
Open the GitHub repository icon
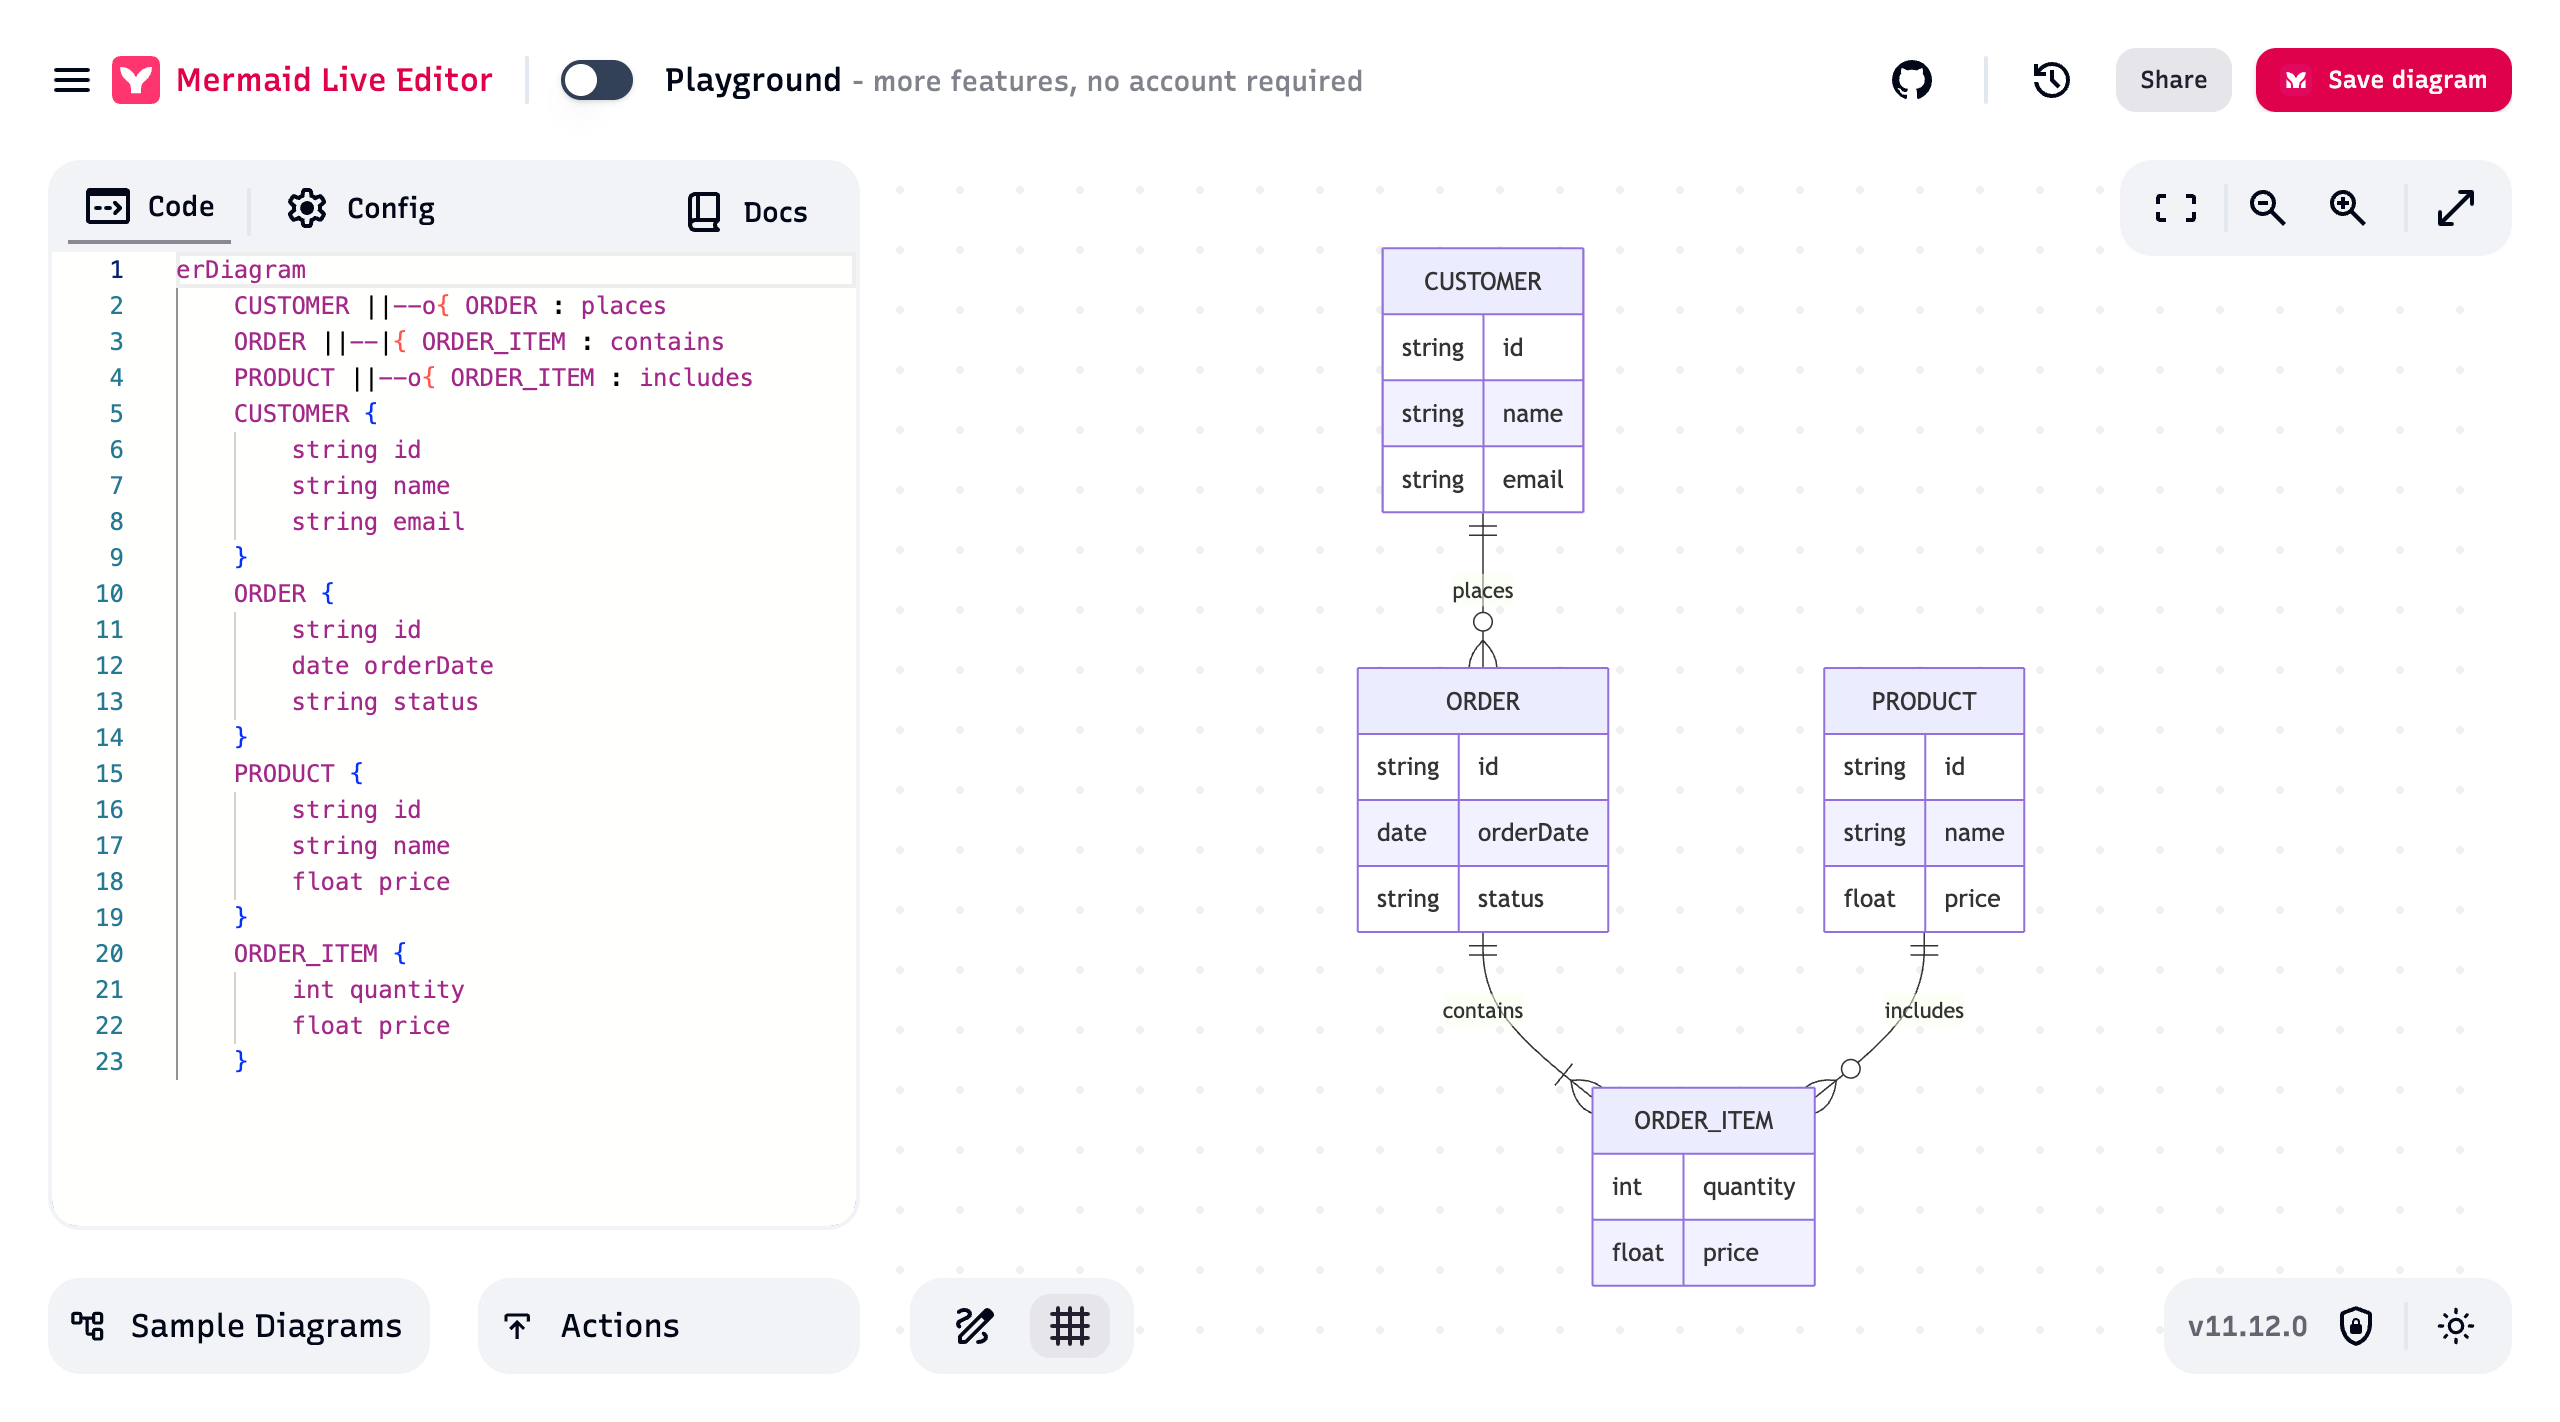[x=1911, y=80]
